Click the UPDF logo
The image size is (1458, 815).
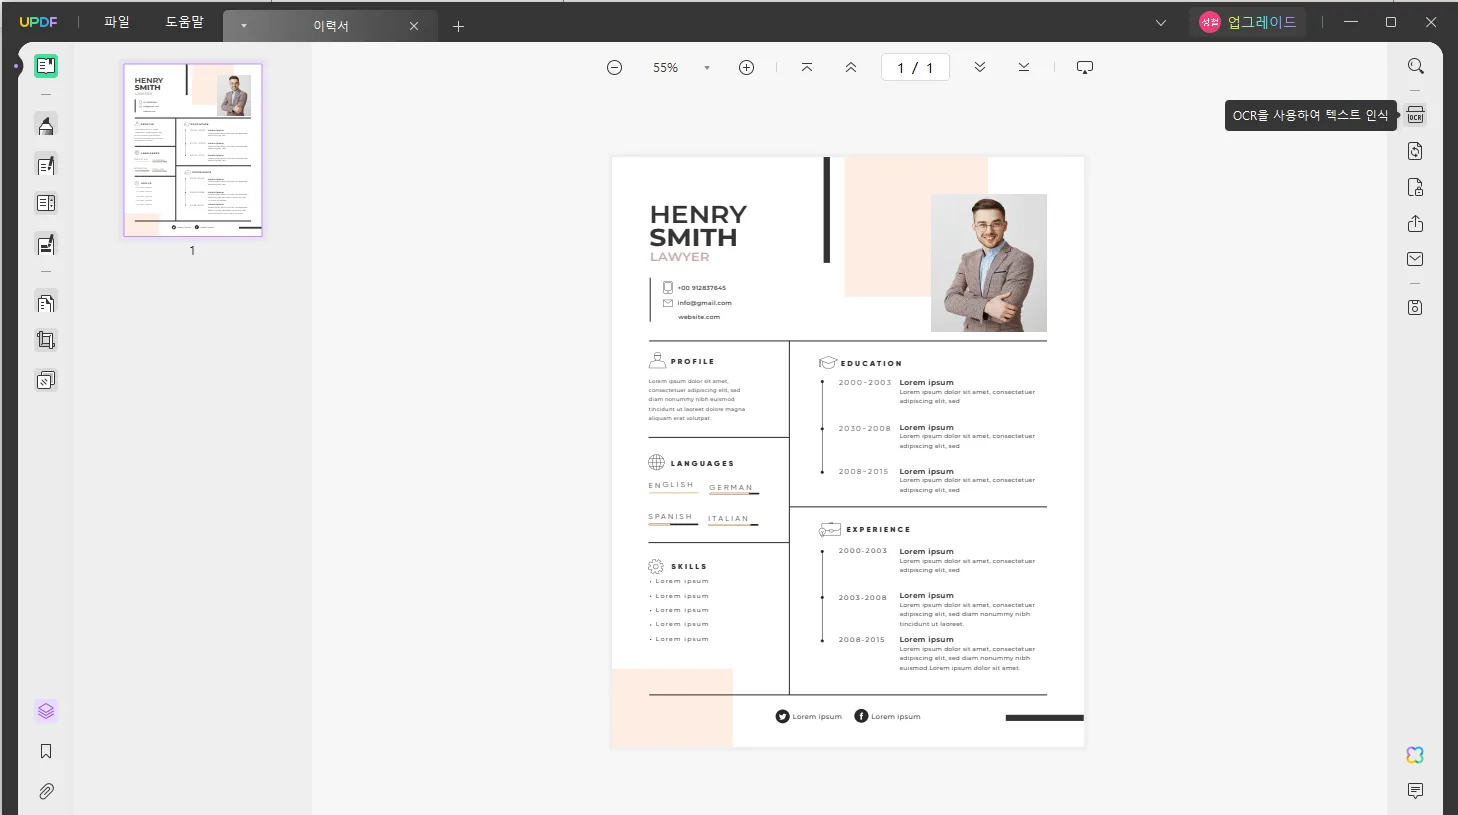(x=38, y=22)
